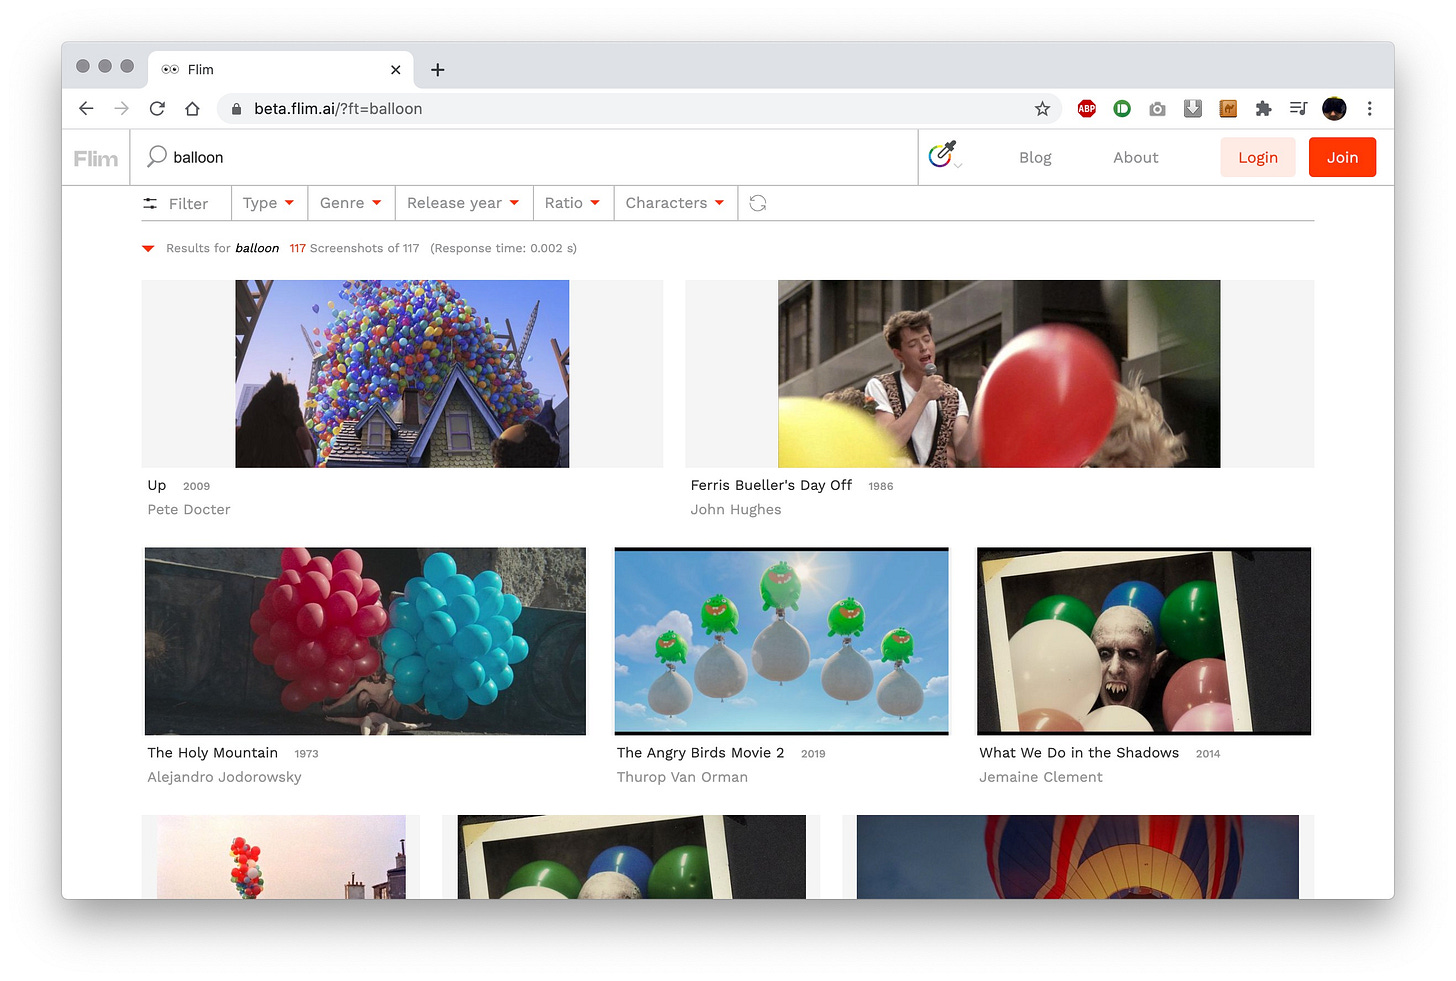Click the year 1973 label
Viewport: 1456px width, 981px height.
click(x=306, y=754)
